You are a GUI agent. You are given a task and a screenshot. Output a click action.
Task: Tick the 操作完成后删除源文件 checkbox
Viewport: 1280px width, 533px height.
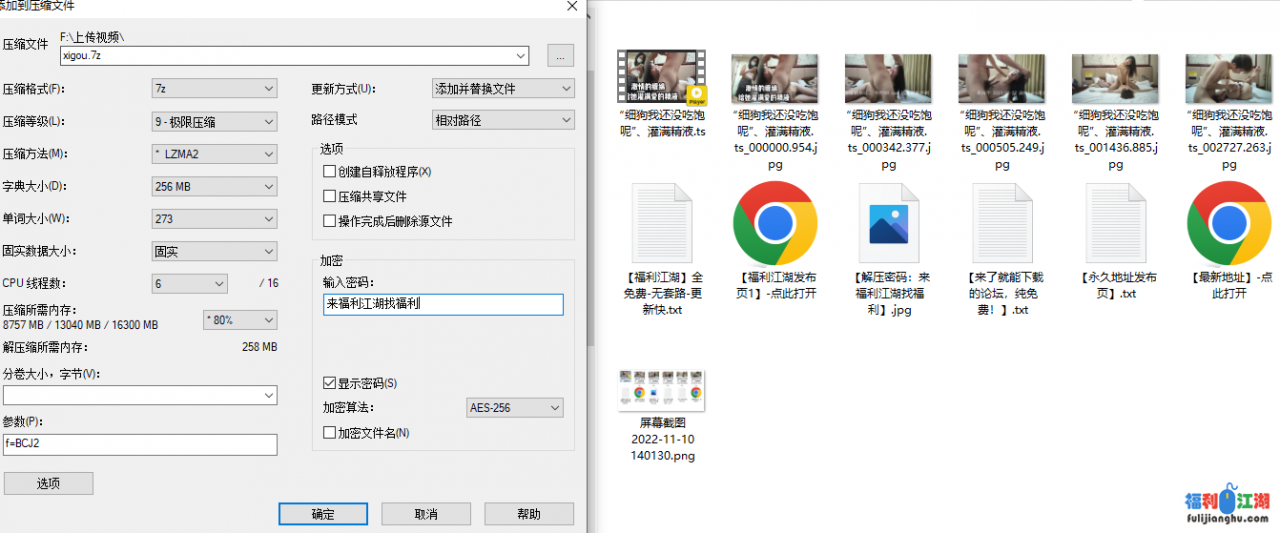(x=330, y=221)
